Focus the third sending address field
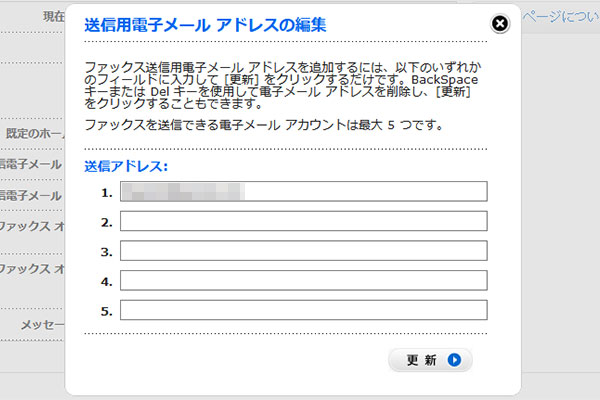This screenshot has height=400, width=600. [303, 251]
